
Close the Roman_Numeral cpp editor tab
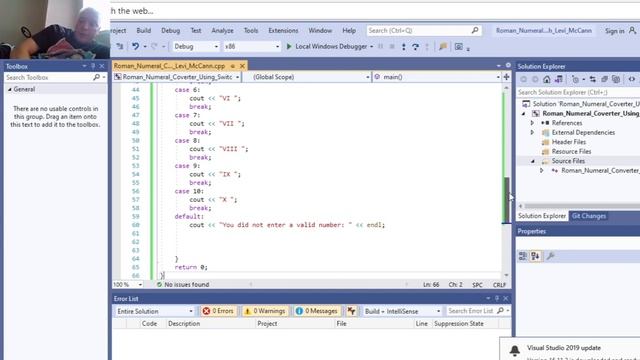(x=242, y=66)
